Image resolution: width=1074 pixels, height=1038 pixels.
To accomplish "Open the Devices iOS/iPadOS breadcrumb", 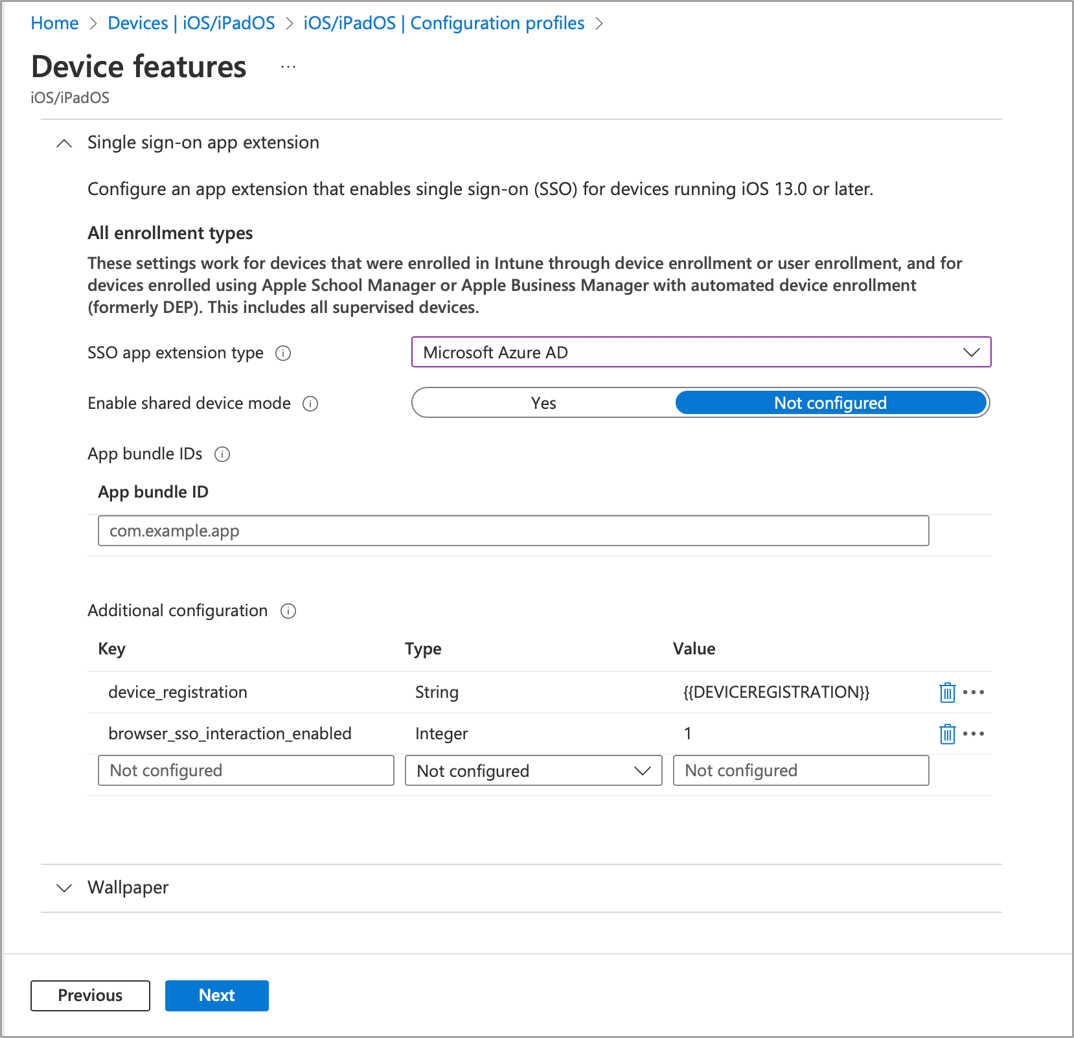I will (190, 22).
